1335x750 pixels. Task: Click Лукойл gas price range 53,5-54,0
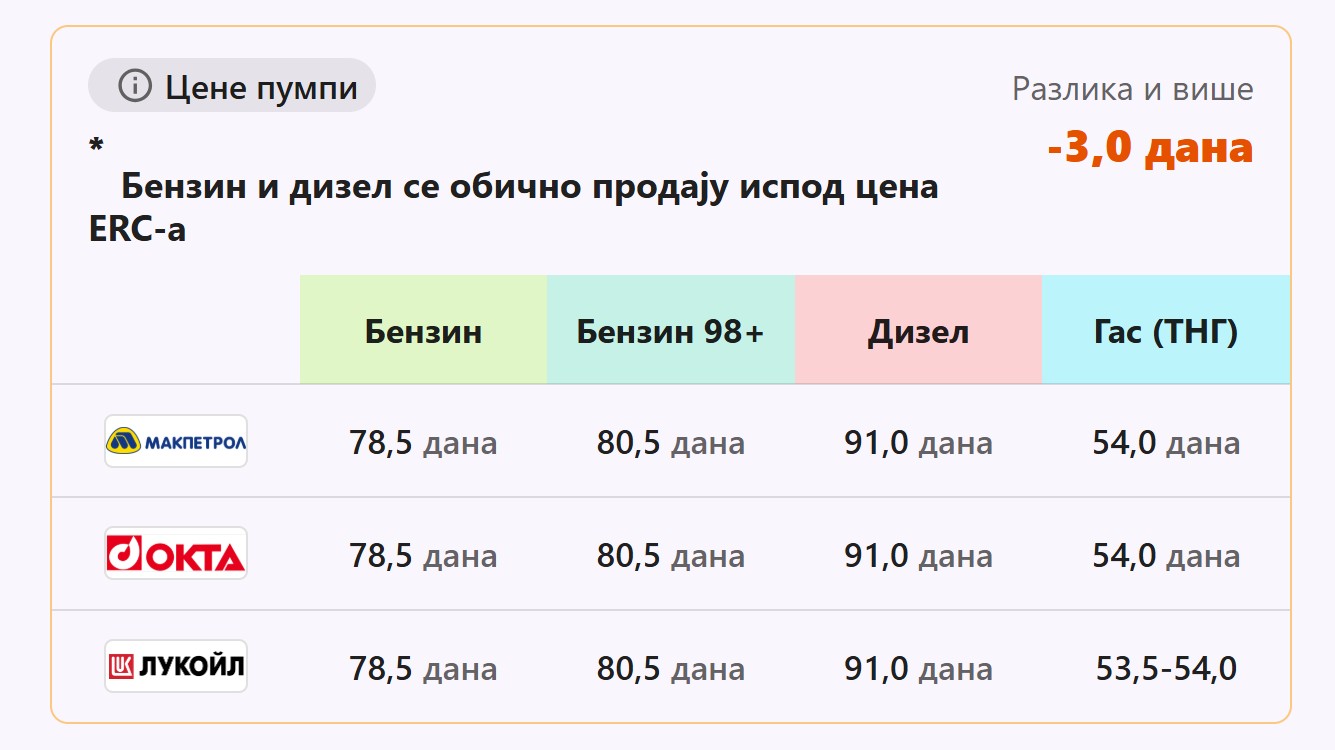[x=1166, y=668]
